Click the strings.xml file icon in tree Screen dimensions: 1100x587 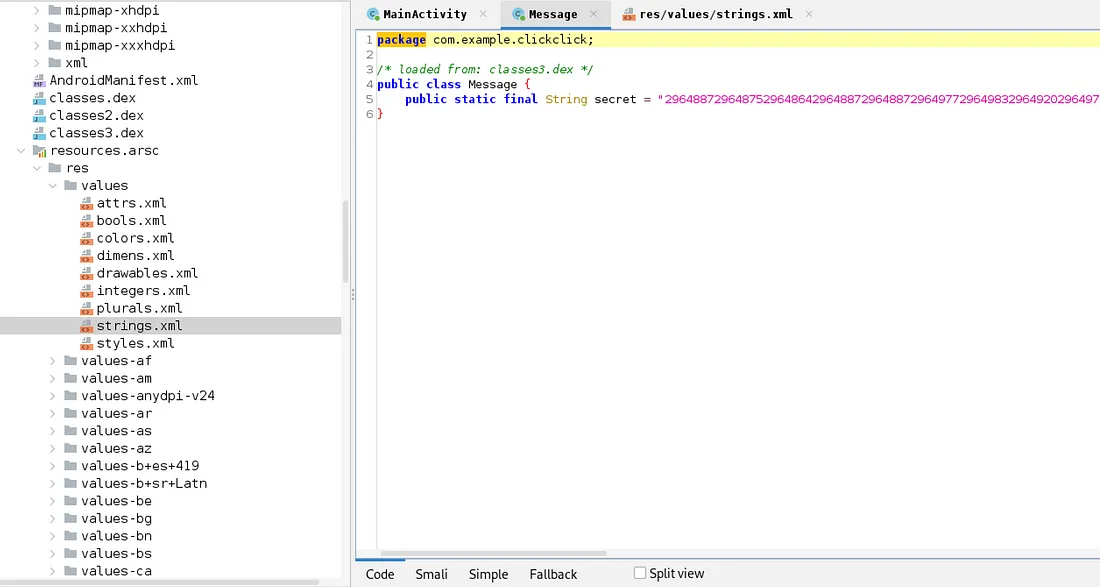click(86, 326)
